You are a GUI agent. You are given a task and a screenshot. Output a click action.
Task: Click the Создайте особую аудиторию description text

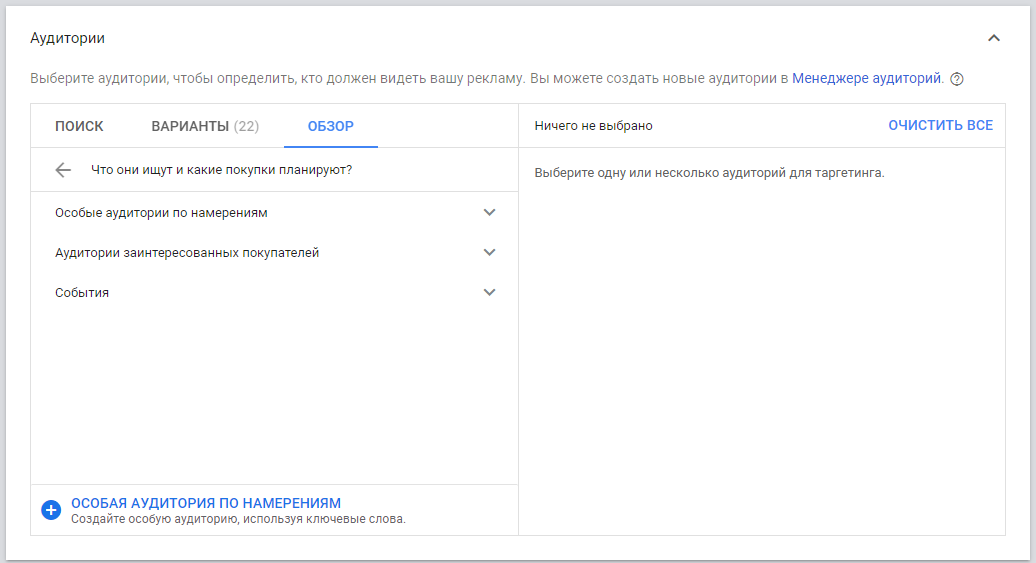pyautogui.click(x=238, y=519)
